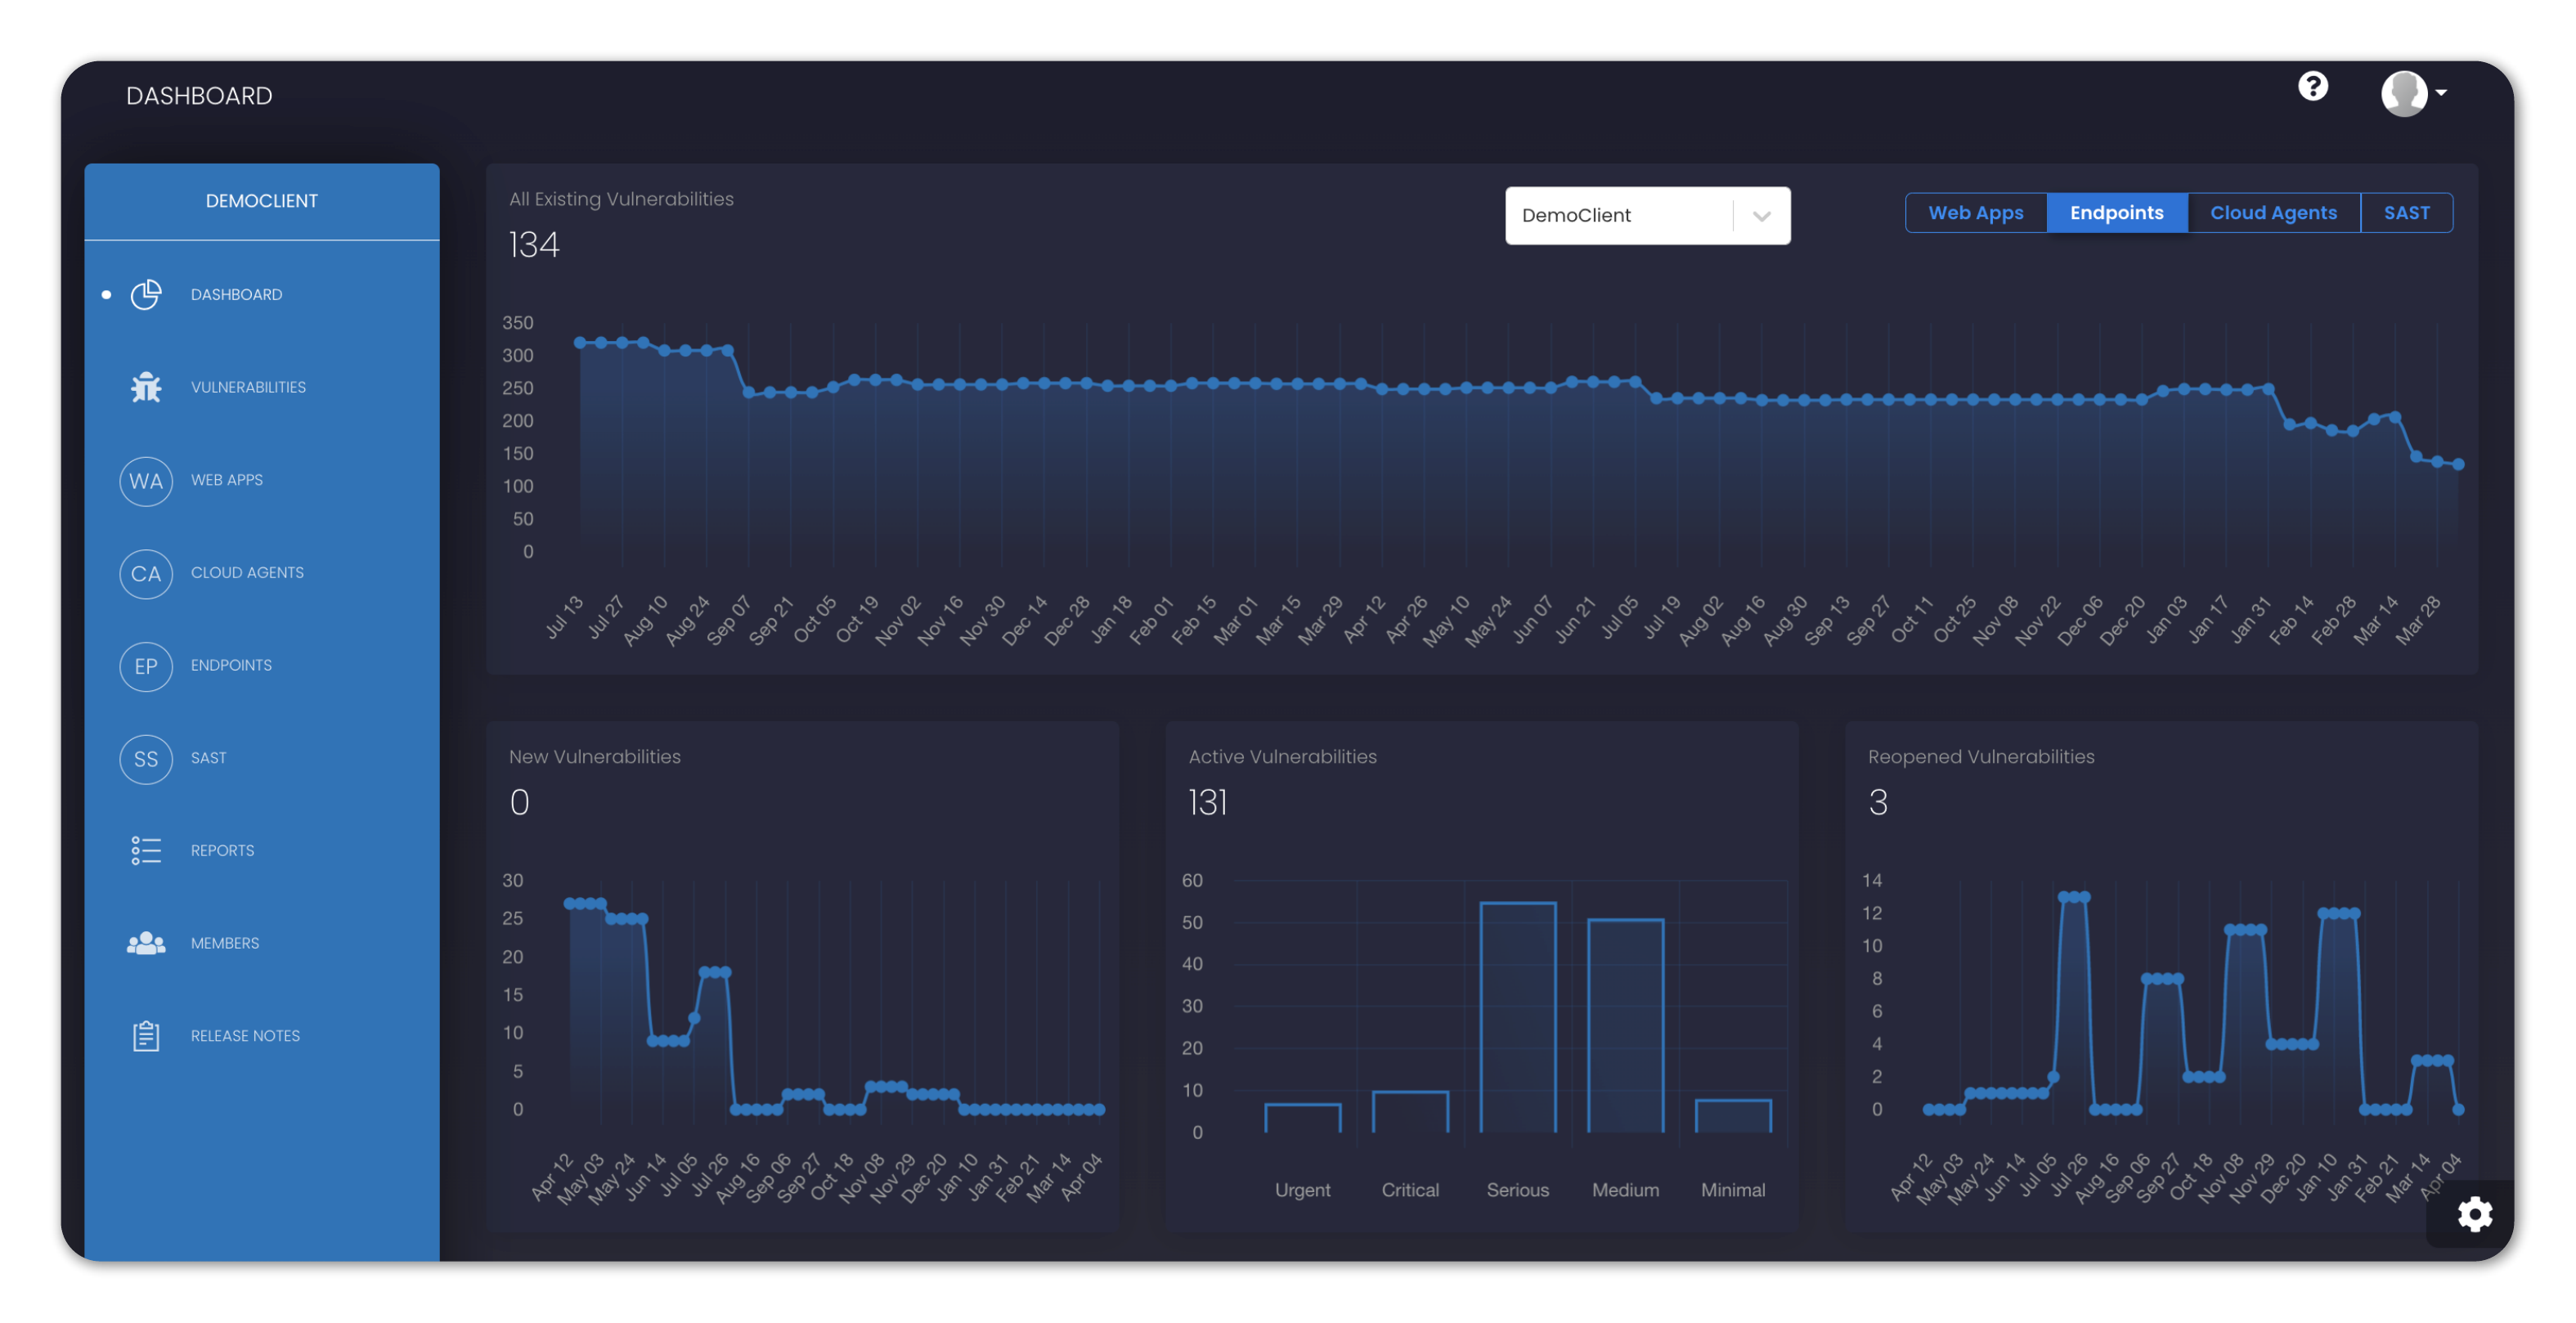
Task: Click the WA Web Apps circle icon
Action: pyautogui.click(x=146, y=480)
